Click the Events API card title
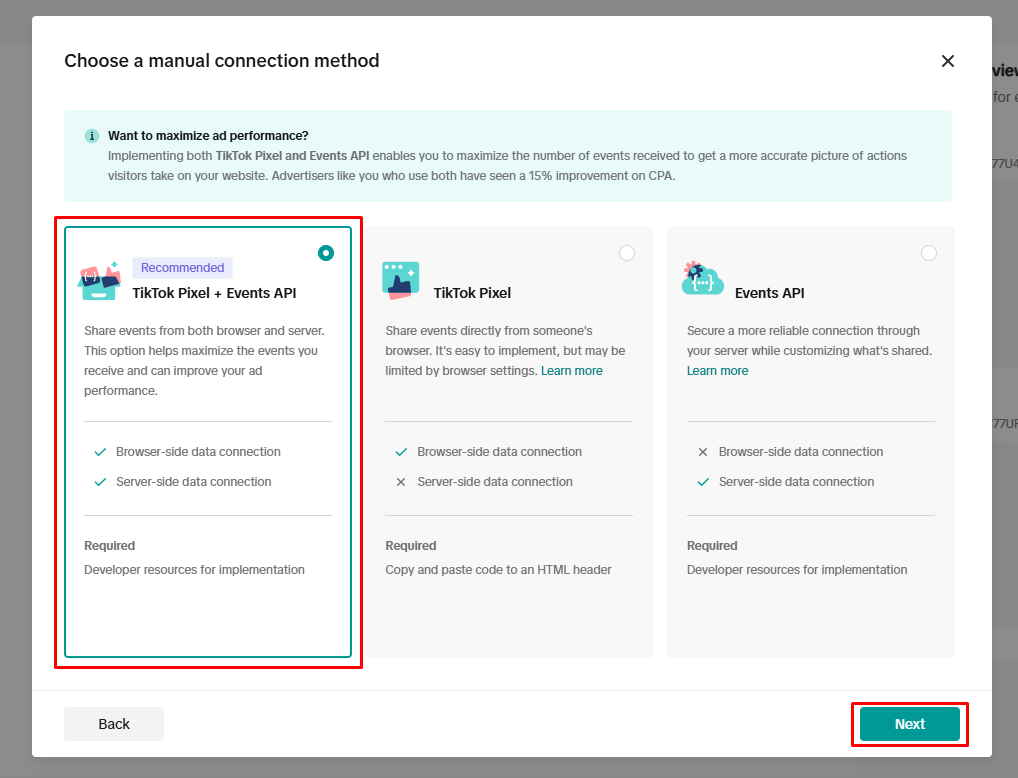Screen dimensions: 1018x778 pos(769,293)
